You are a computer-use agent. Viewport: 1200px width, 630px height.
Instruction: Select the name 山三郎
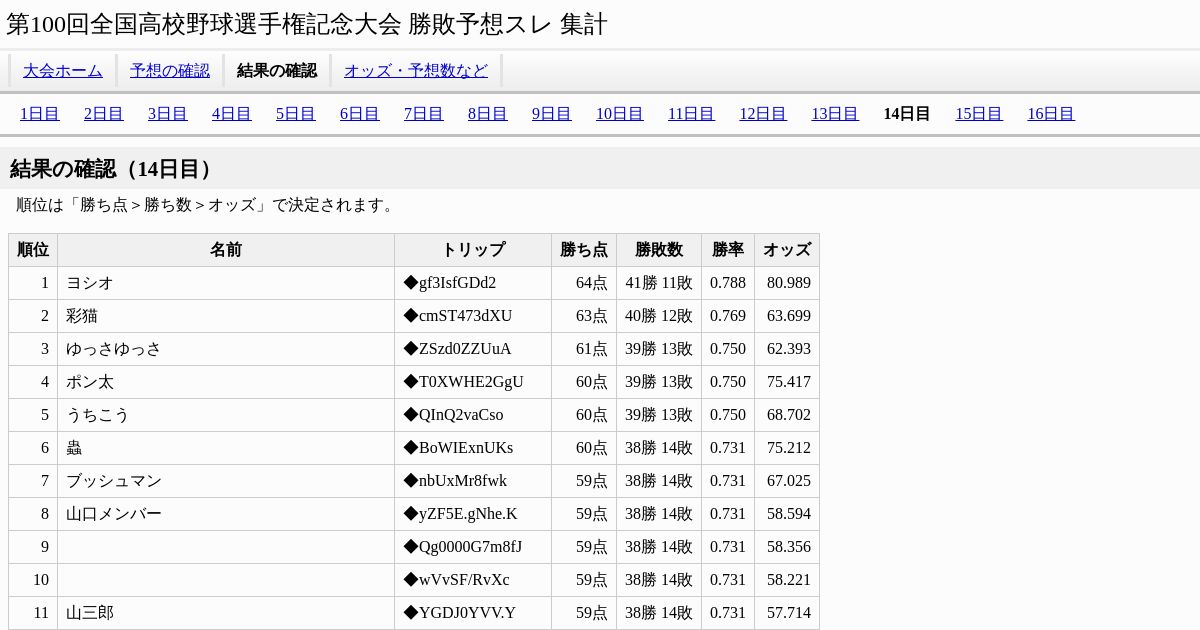[90, 613]
